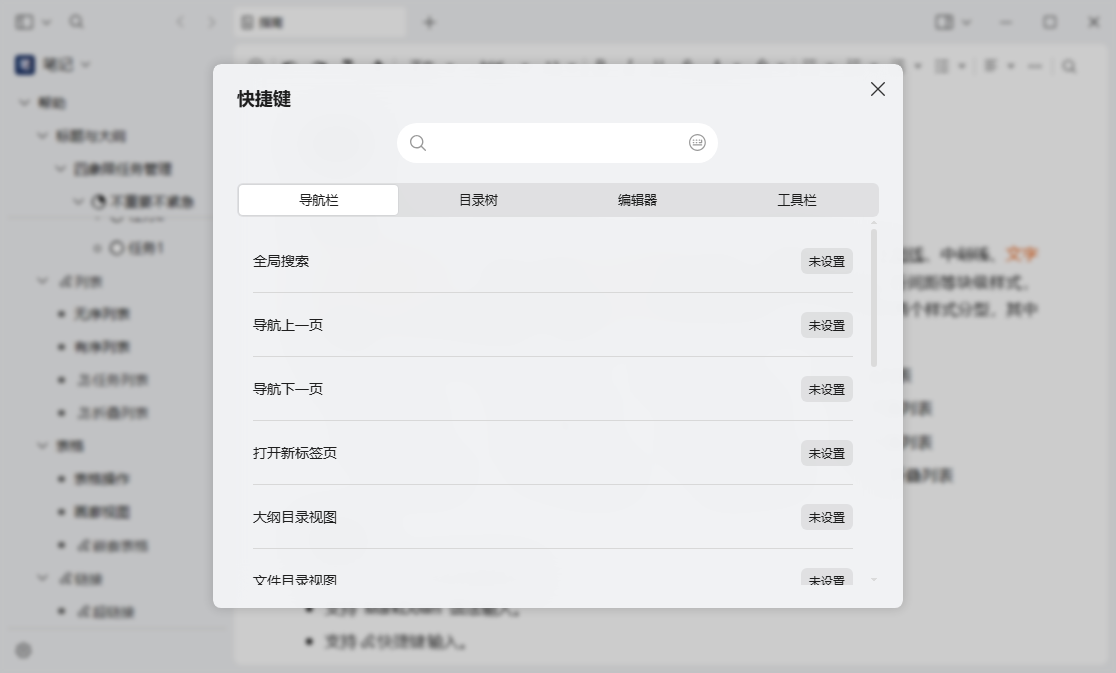Click inside the shortcut search input field
1116x673 pixels.
pos(550,142)
